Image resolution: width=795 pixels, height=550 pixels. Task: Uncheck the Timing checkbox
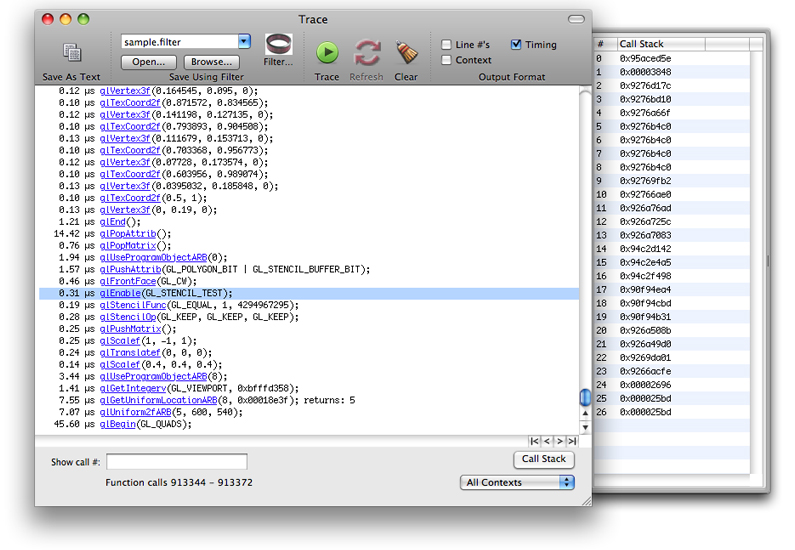tap(516, 45)
